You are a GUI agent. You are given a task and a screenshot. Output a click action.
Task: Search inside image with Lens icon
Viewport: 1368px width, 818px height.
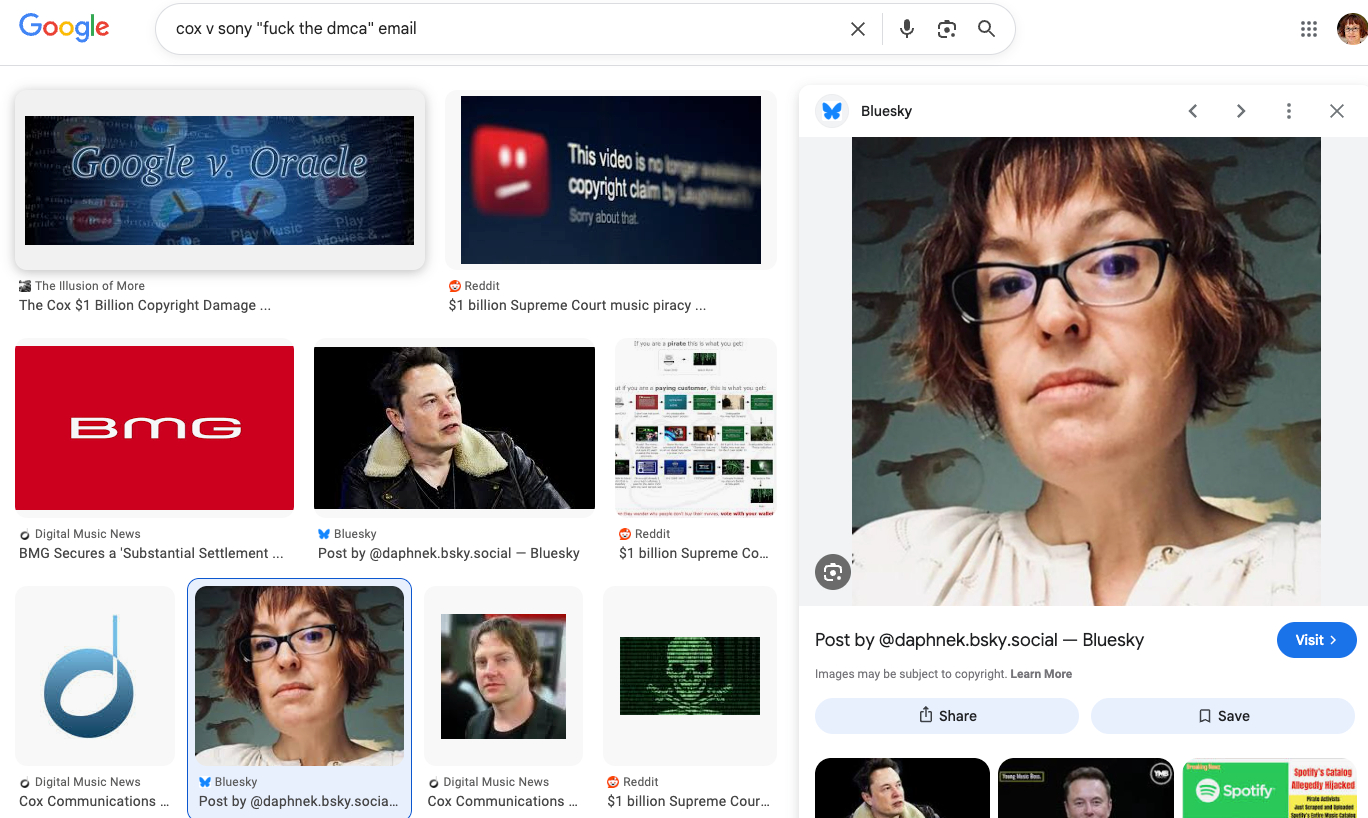pos(832,572)
